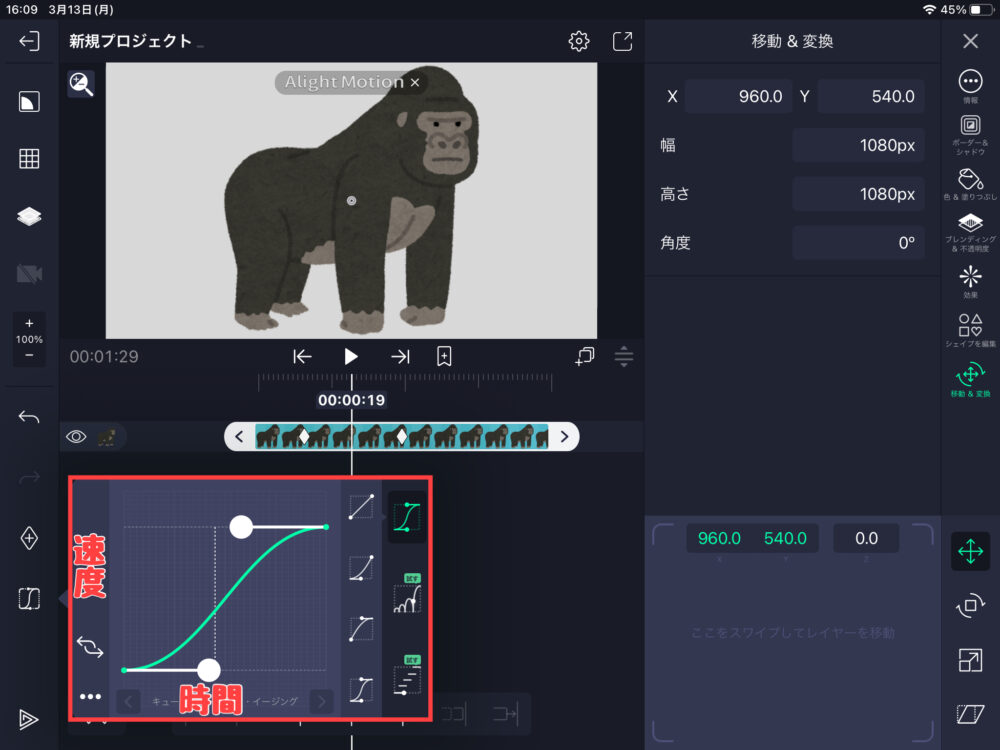The width and height of the screenshot is (1000, 750).
Task: Toggle layer visibility eye icon
Action: pos(76,436)
